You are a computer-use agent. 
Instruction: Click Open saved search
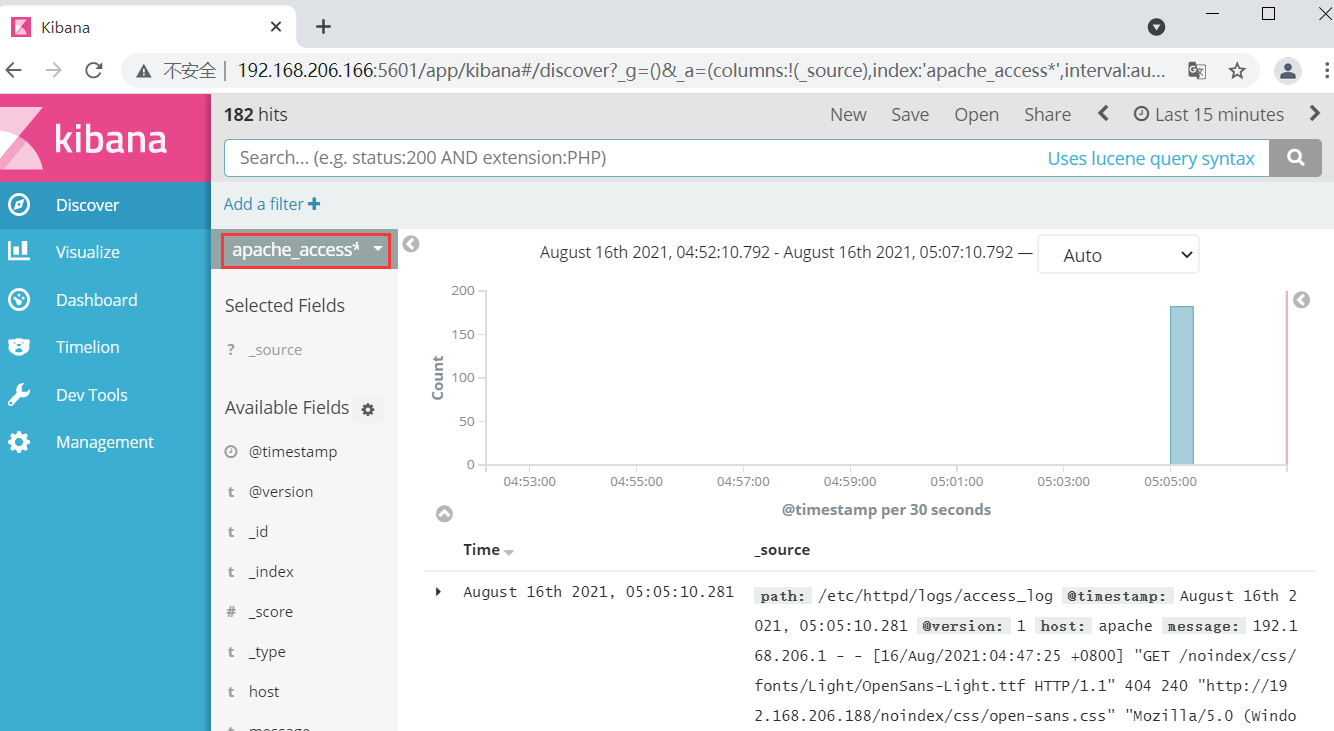(976, 115)
